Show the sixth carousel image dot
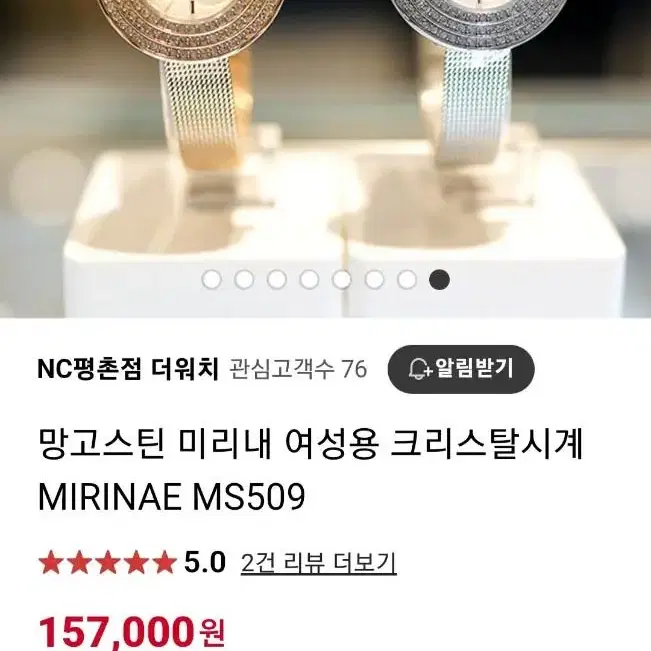 click(x=374, y=279)
